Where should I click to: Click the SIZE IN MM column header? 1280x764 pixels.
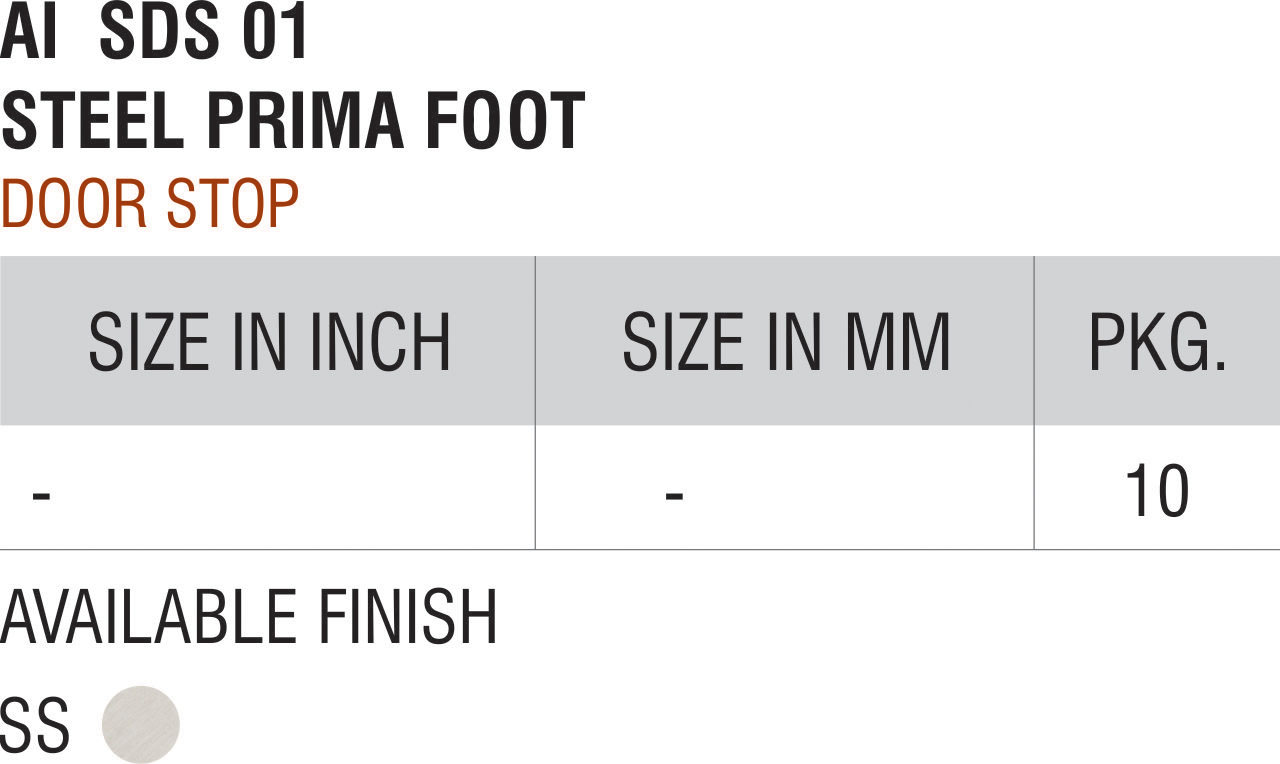(x=786, y=343)
